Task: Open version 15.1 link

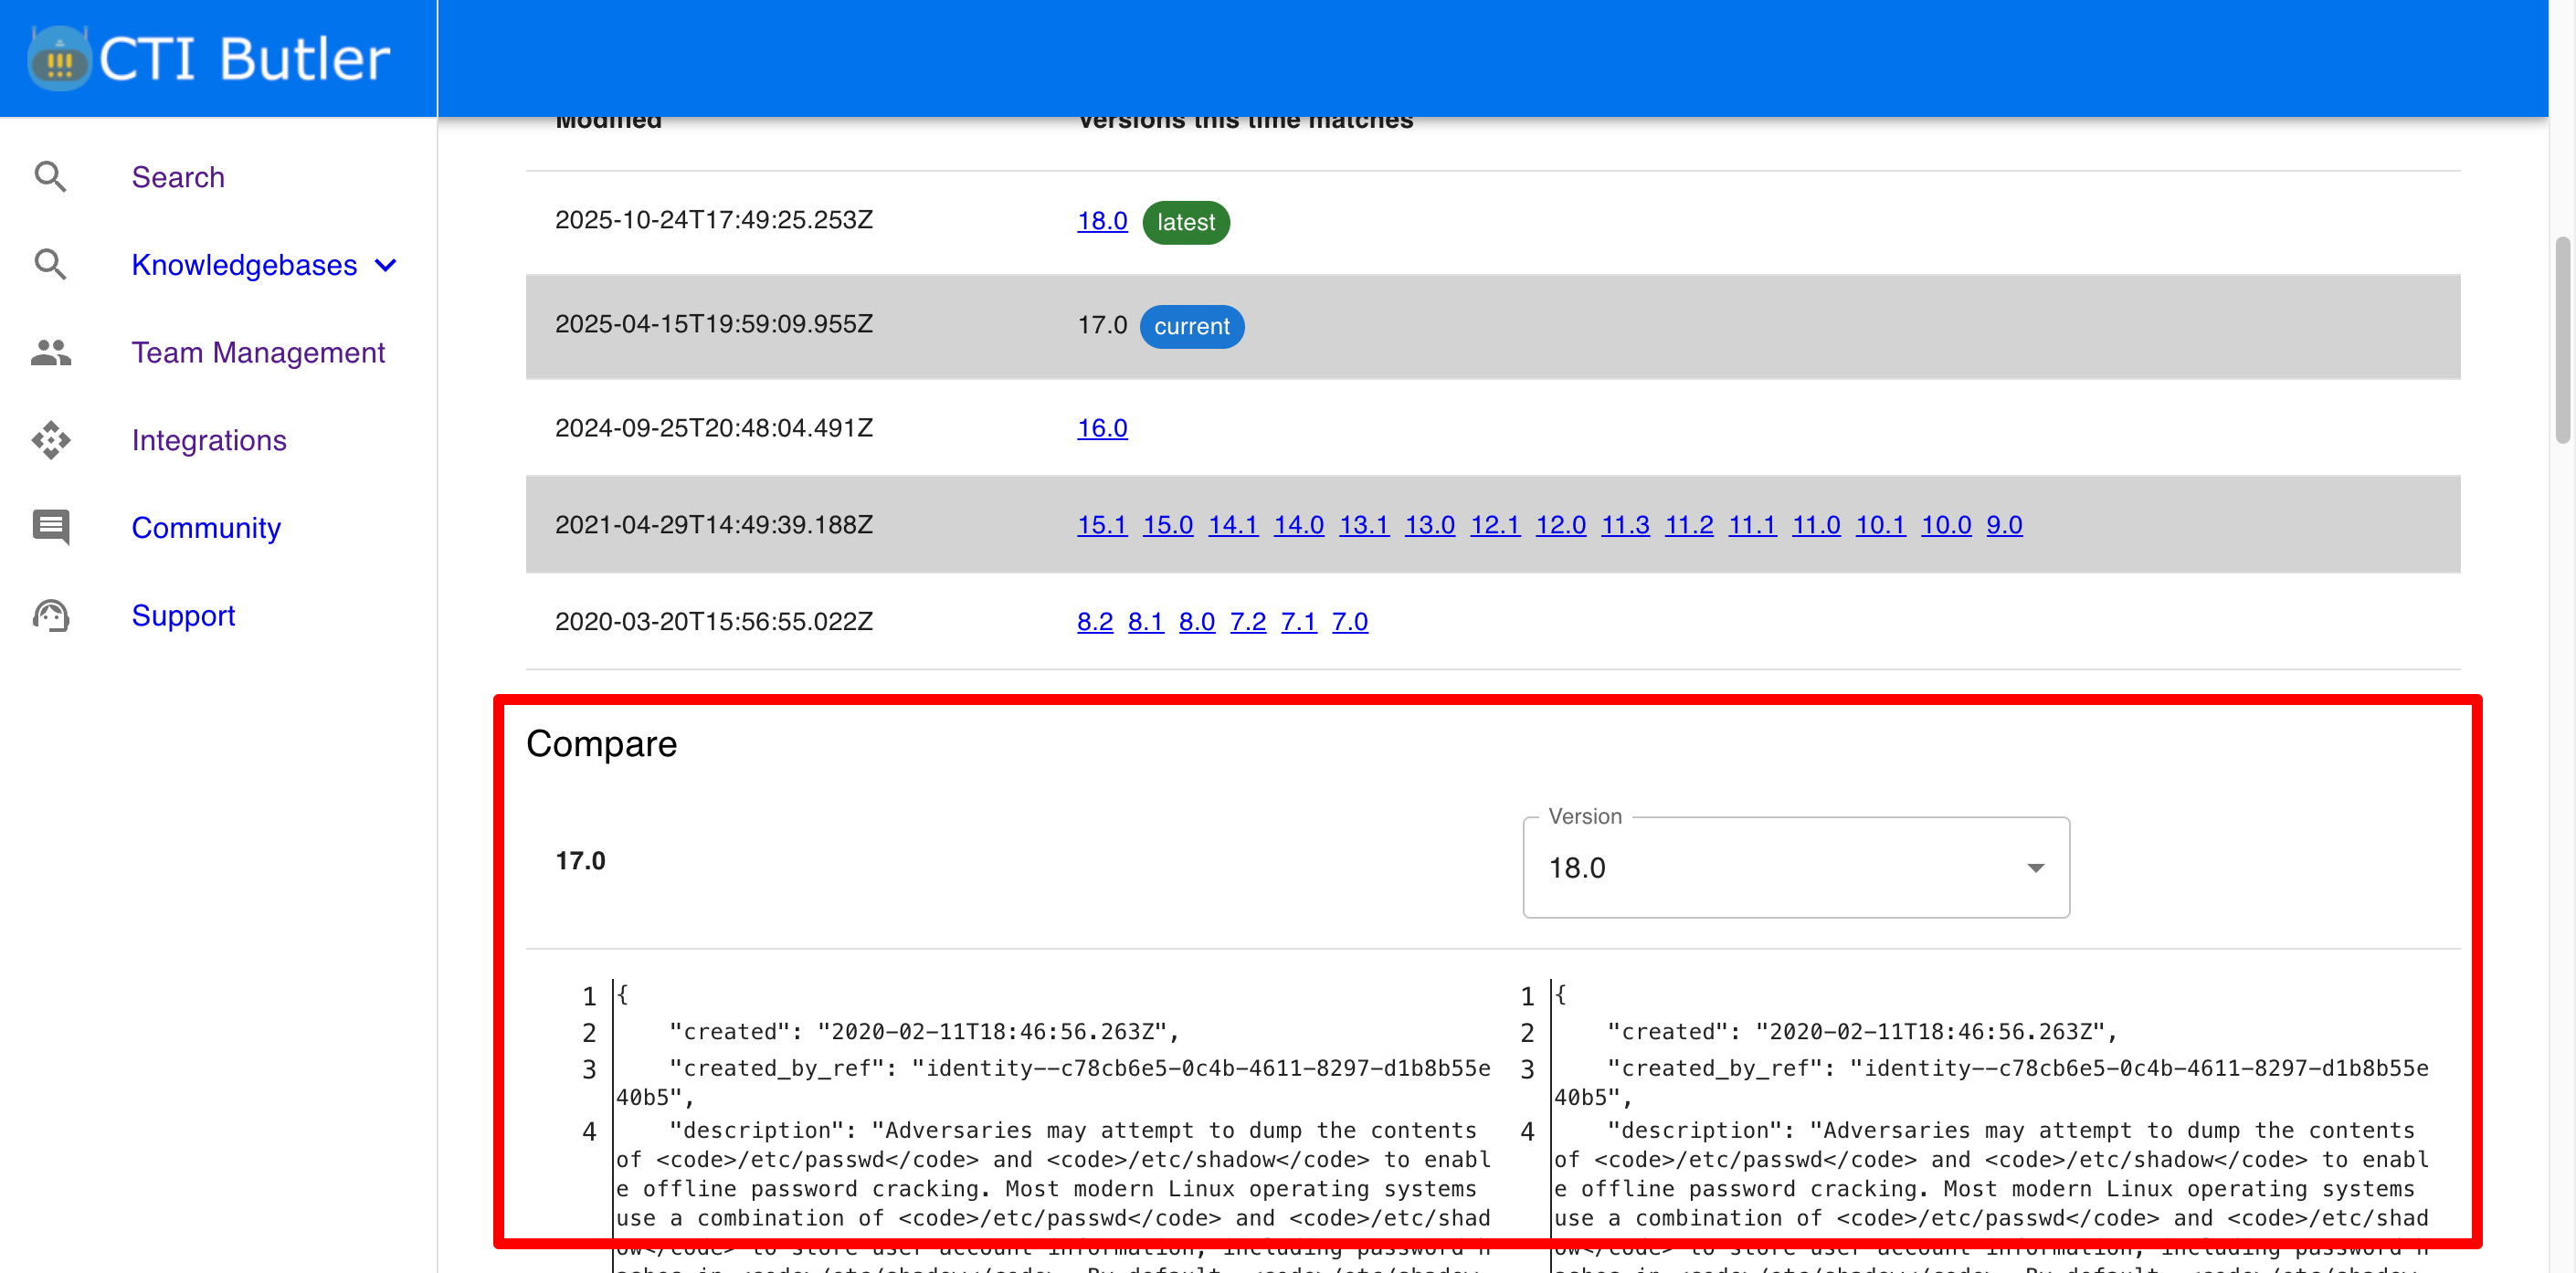Action: coord(1101,525)
